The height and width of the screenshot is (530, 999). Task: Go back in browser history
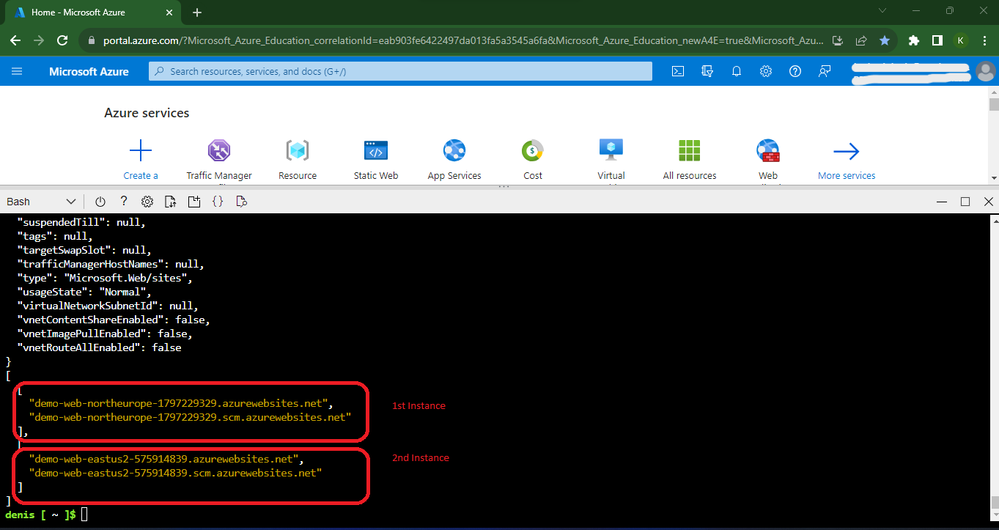(15, 40)
